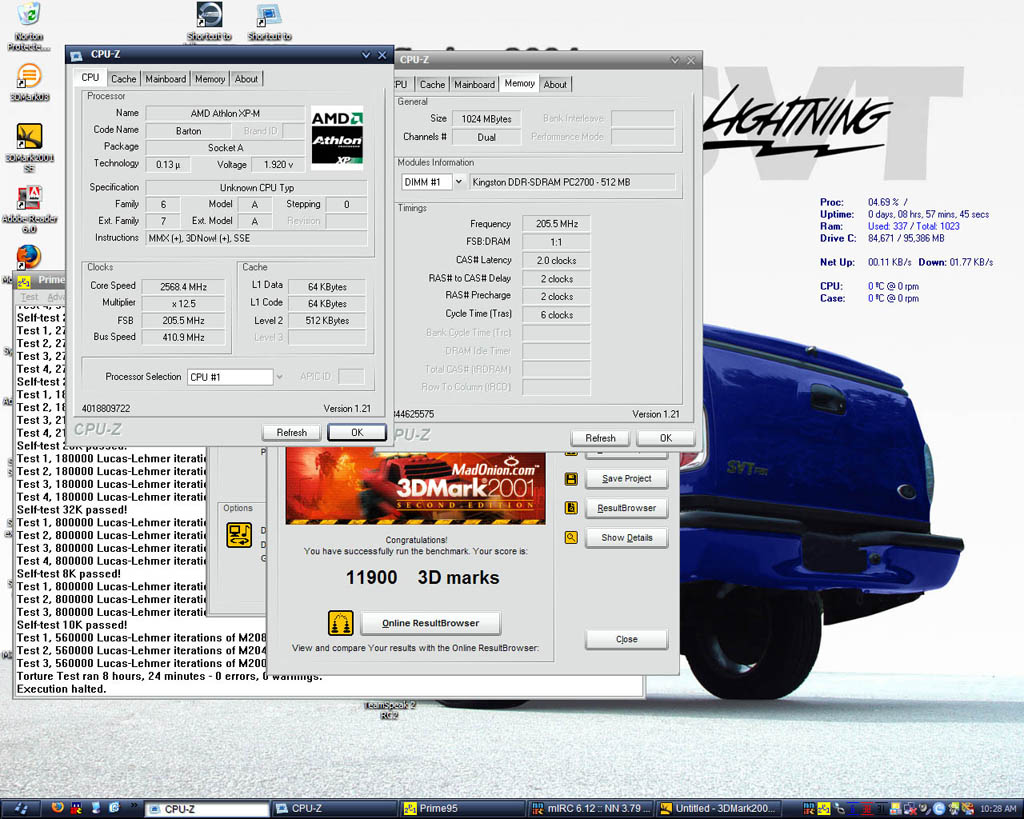
Task: Close the 3DMark score dialog with Close
Action: pos(626,639)
